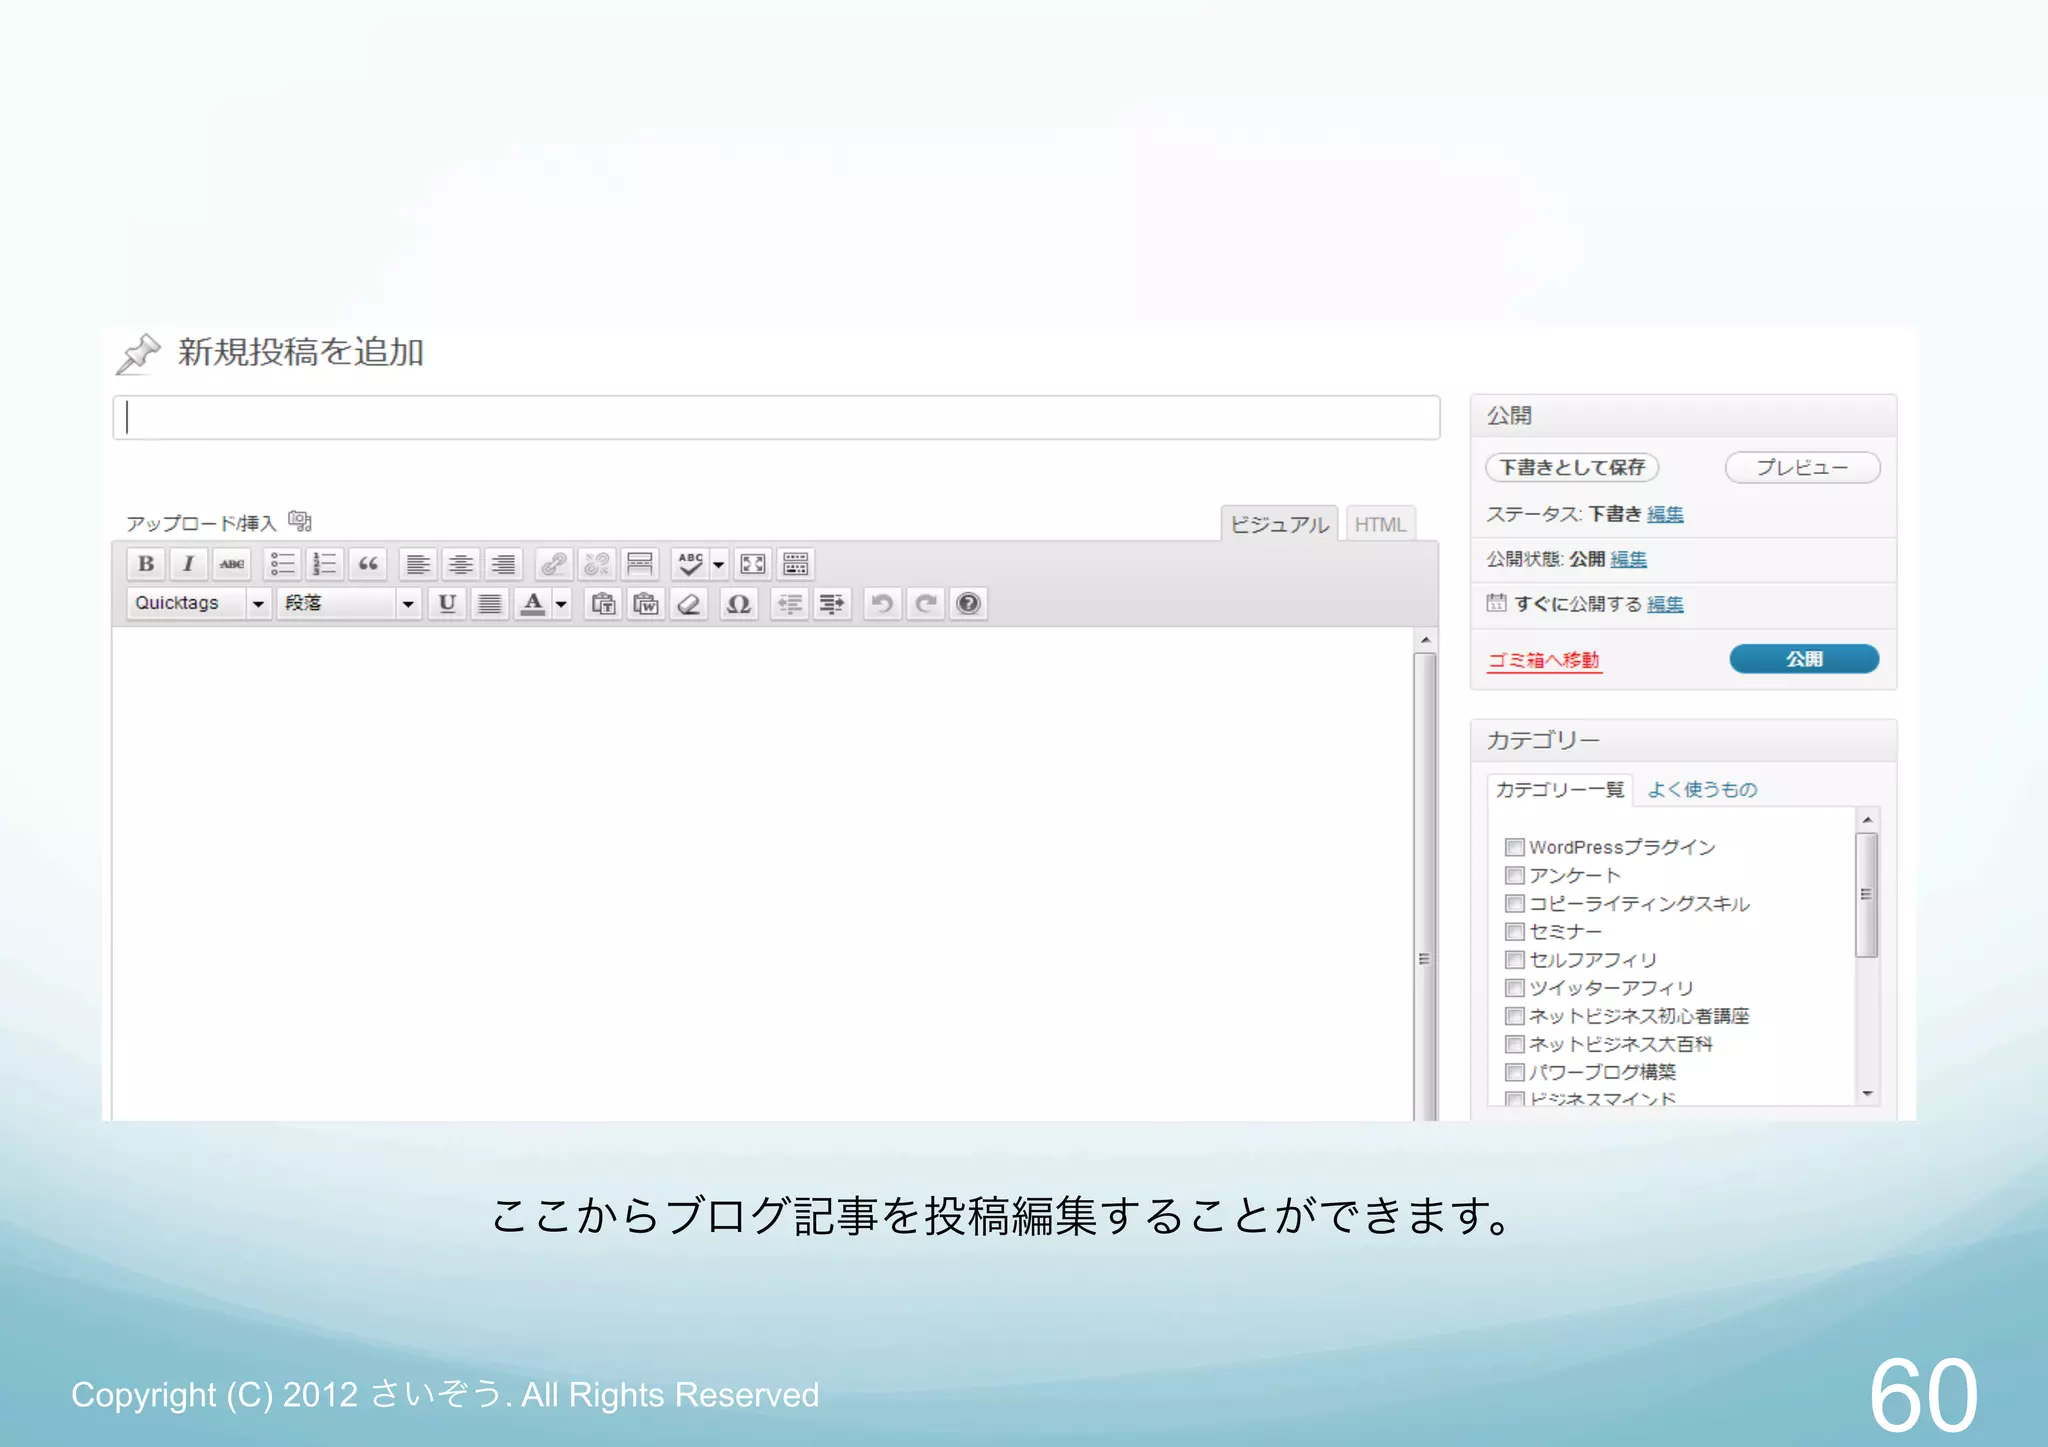The width and height of the screenshot is (2048, 1447).
Task: Paste as plain text icon
Action: [603, 603]
